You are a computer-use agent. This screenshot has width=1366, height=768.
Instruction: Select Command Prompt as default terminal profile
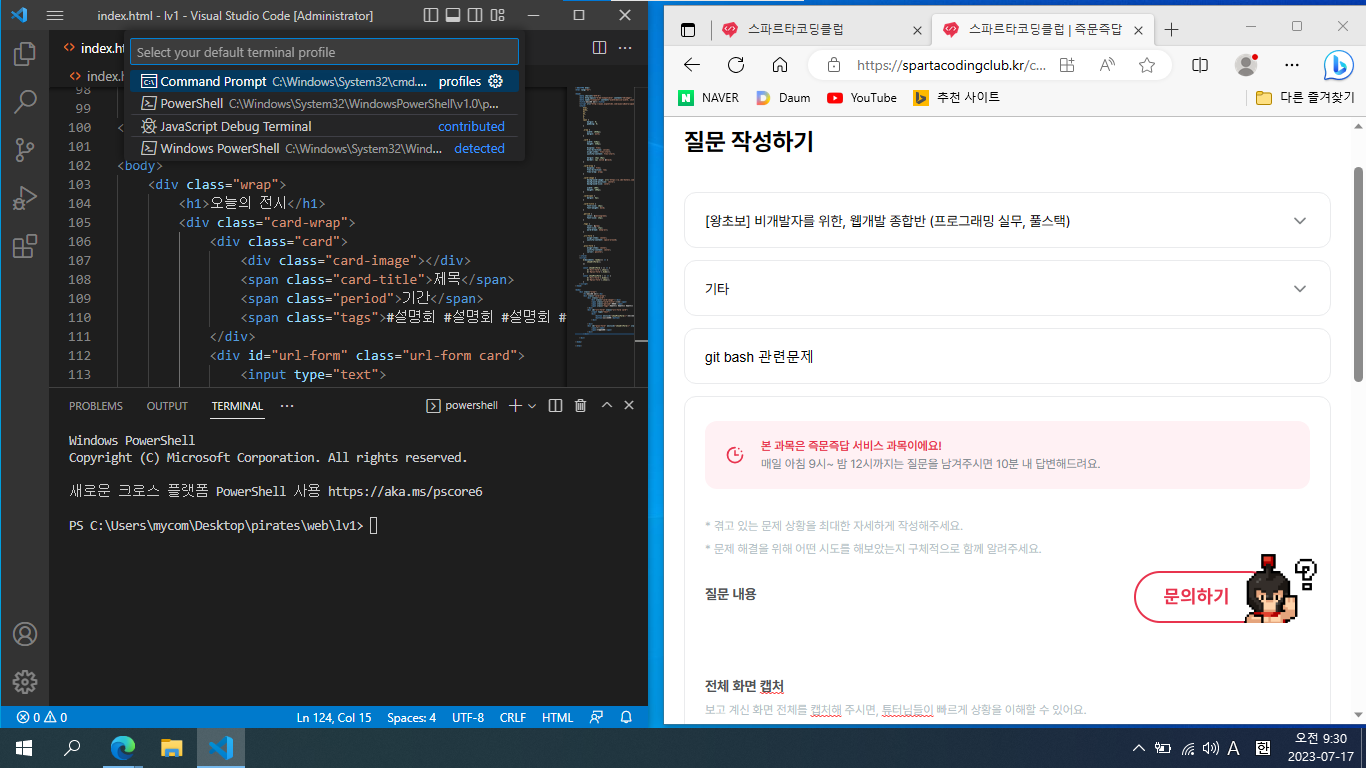325,81
